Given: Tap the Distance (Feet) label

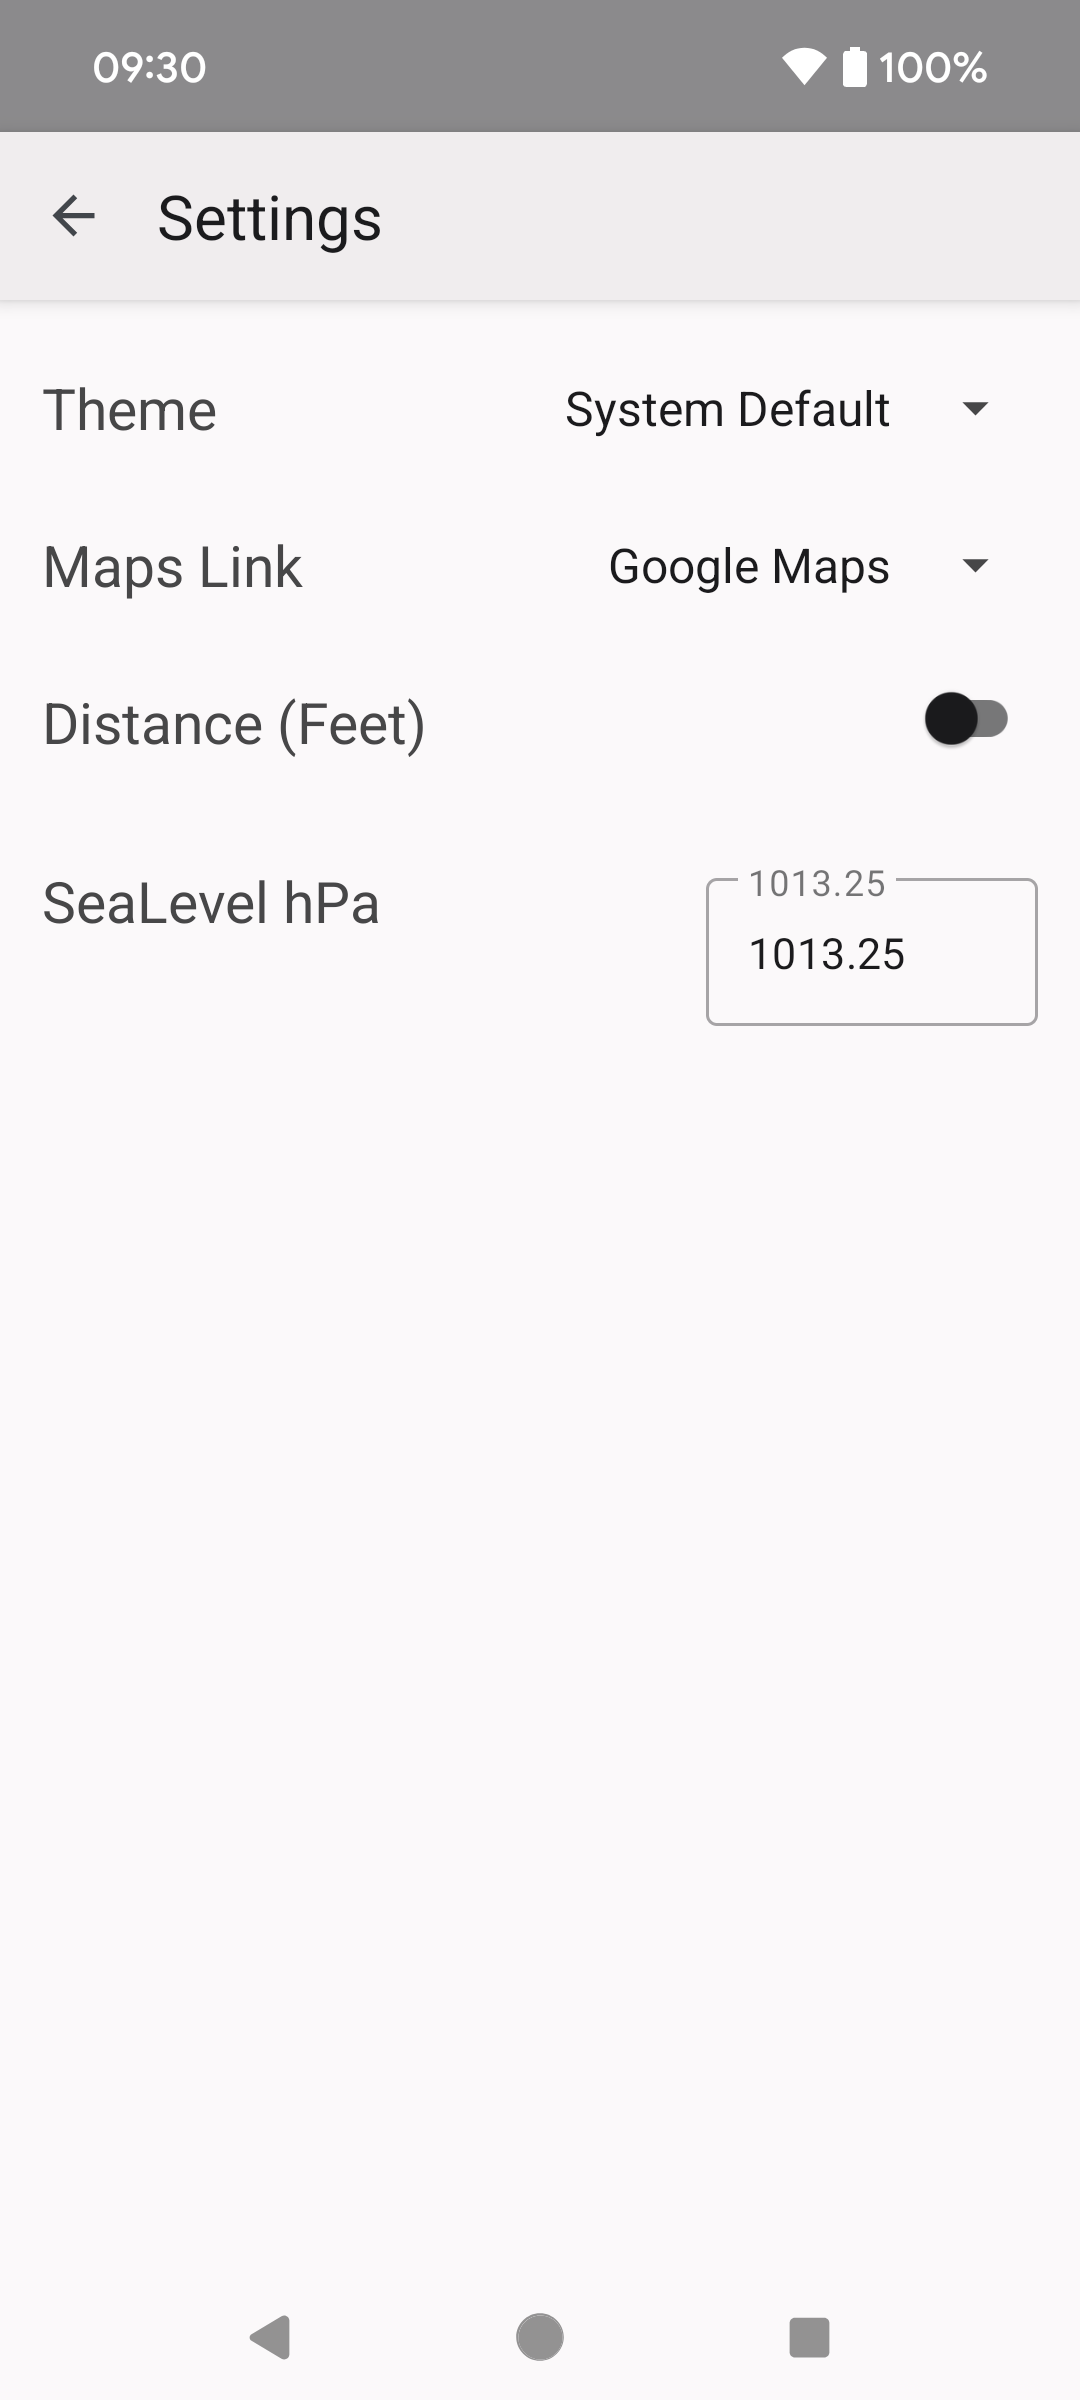Looking at the screenshot, I should [x=234, y=724].
